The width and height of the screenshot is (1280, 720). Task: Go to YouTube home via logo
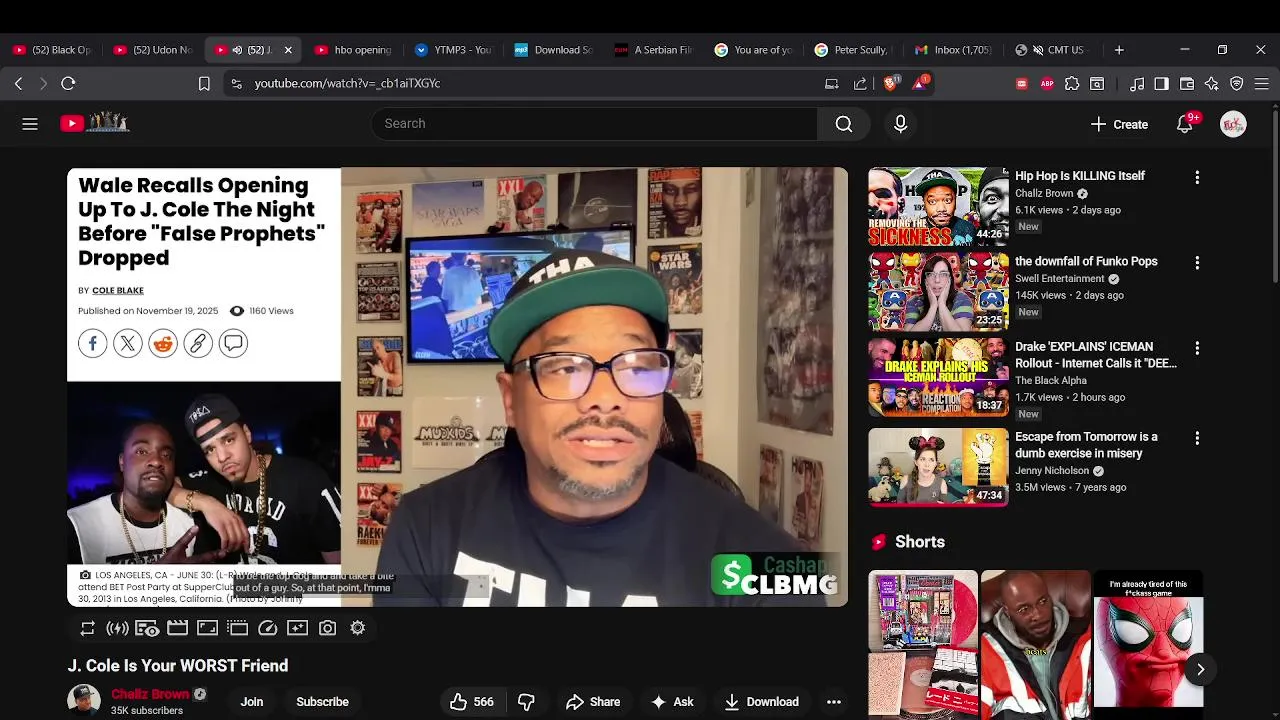[95, 123]
